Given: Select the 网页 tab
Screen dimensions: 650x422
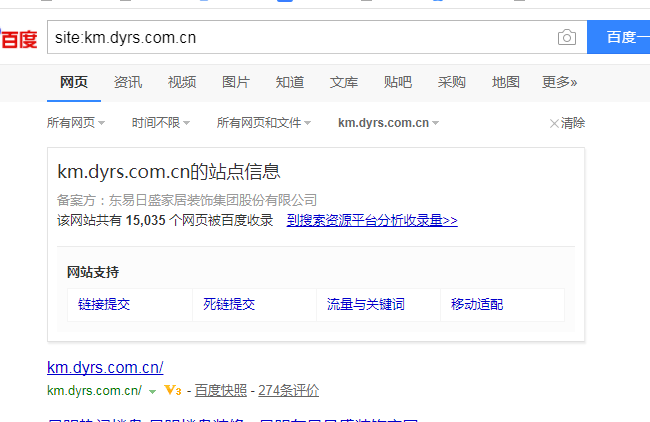Looking at the screenshot, I should tap(74, 82).
